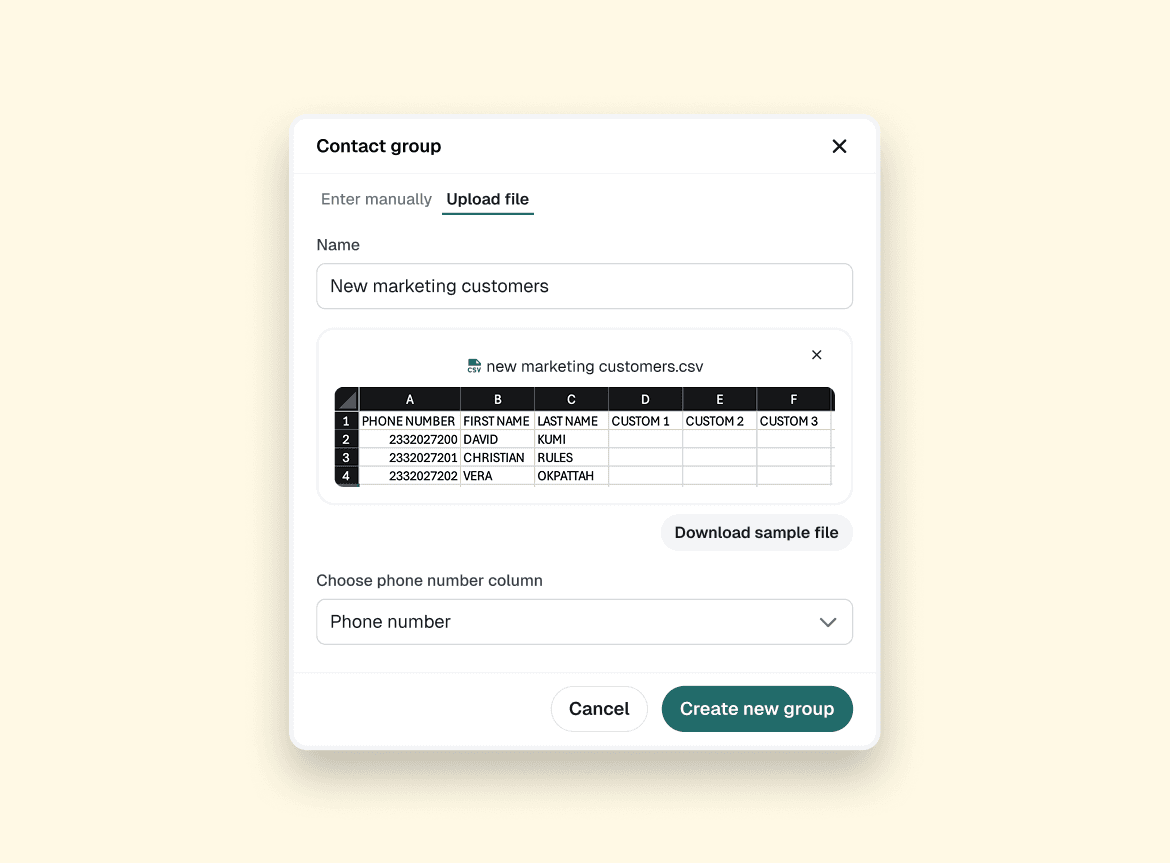The image size is (1170, 863).
Task: Select column F header labeled CUSTOM 3
Action: click(x=794, y=399)
